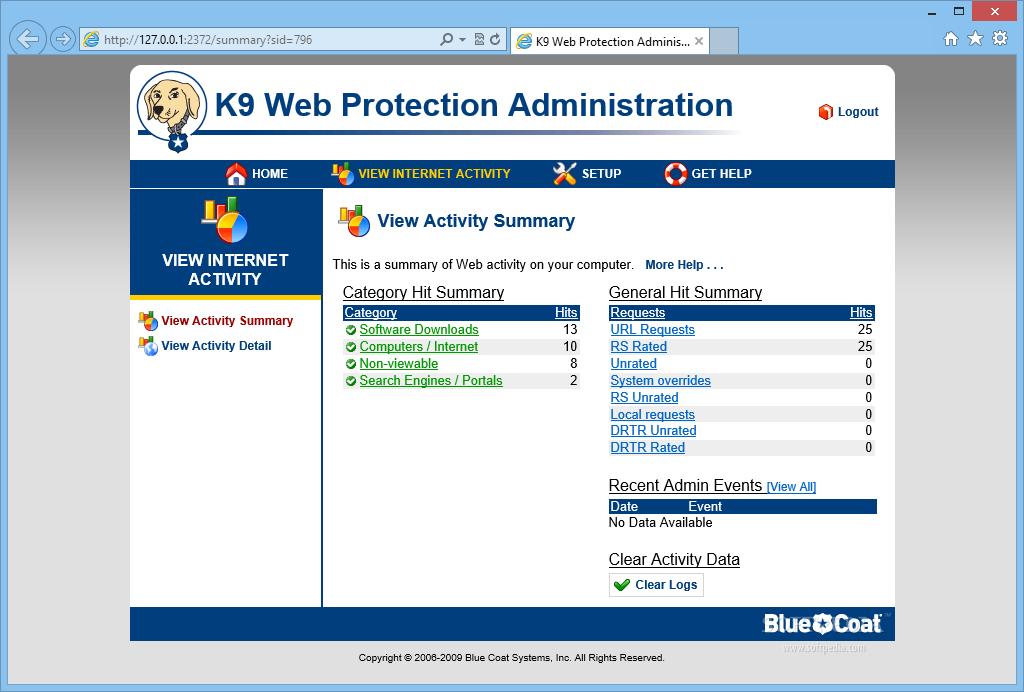
Task: Open the RS Unrated link
Action: pyautogui.click(x=645, y=398)
